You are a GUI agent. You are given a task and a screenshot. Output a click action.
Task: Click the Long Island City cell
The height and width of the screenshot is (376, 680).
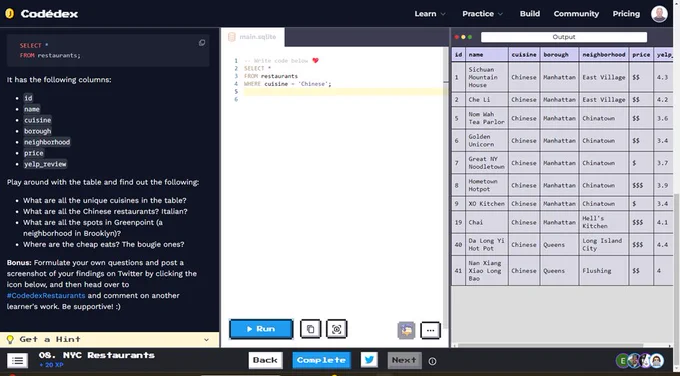(604, 245)
